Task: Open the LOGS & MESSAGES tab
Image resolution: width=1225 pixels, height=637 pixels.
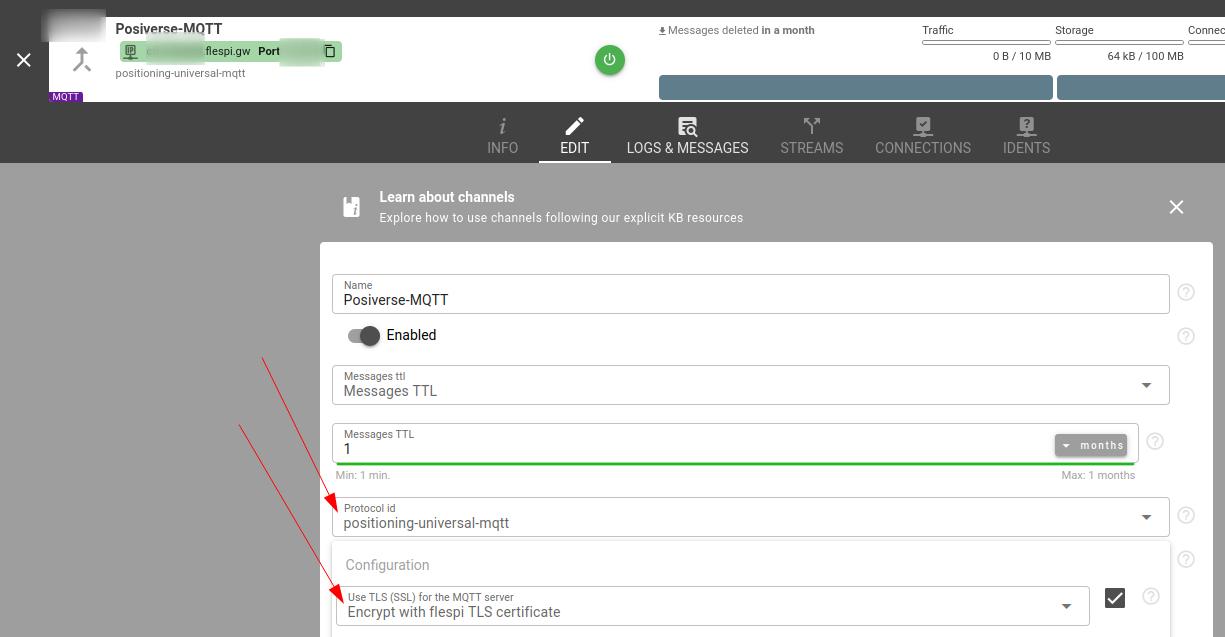Action: pos(687,136)
